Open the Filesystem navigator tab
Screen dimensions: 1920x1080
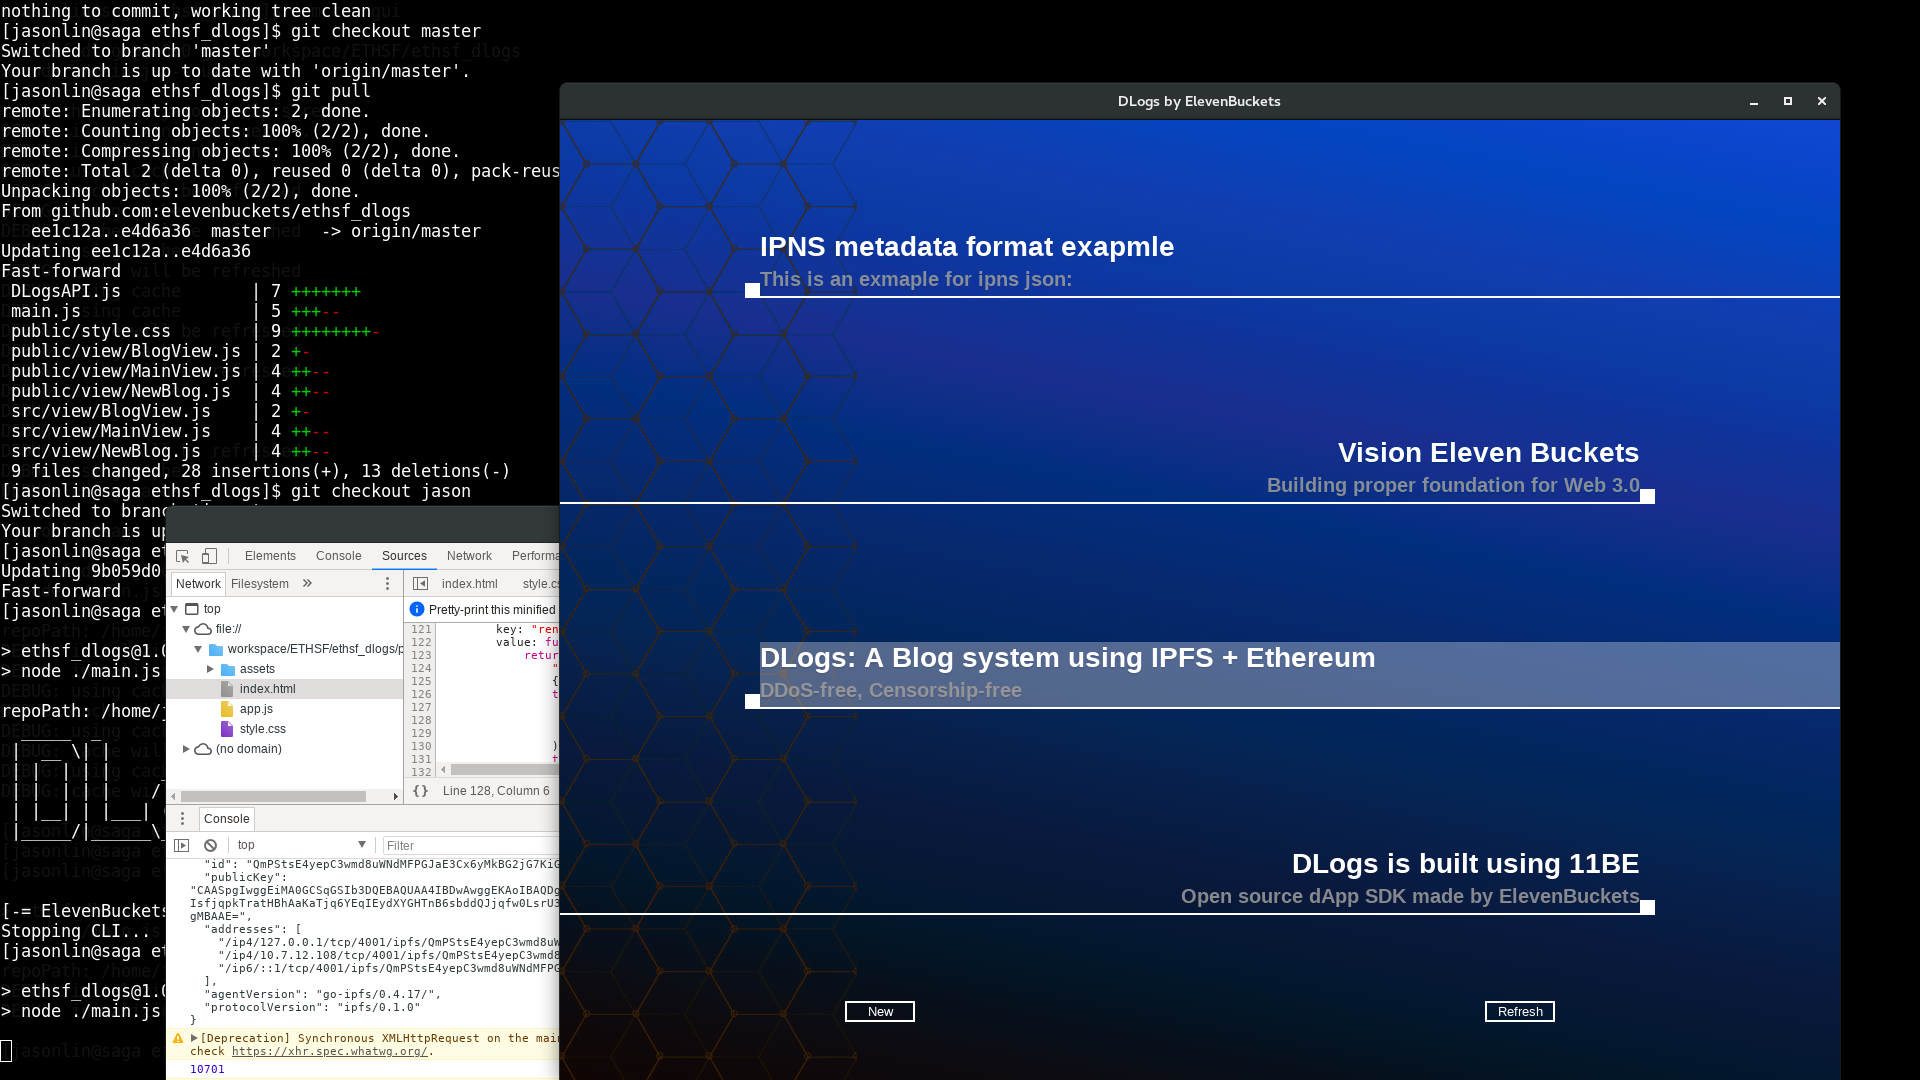click(259, 584)
